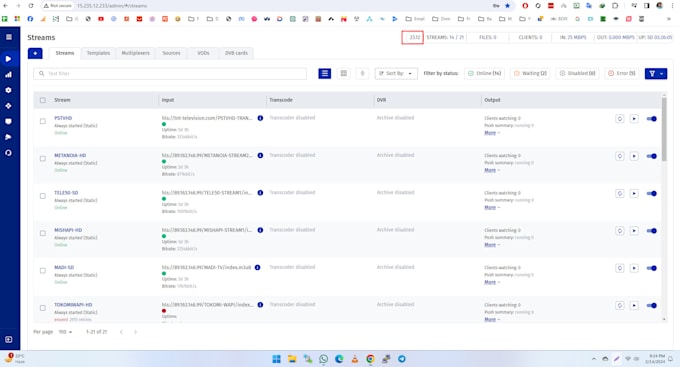The height and width of the screenshot is (367, 680).
Task: Click info icon next to PSTVHD input URL
Action: (260, 118)
